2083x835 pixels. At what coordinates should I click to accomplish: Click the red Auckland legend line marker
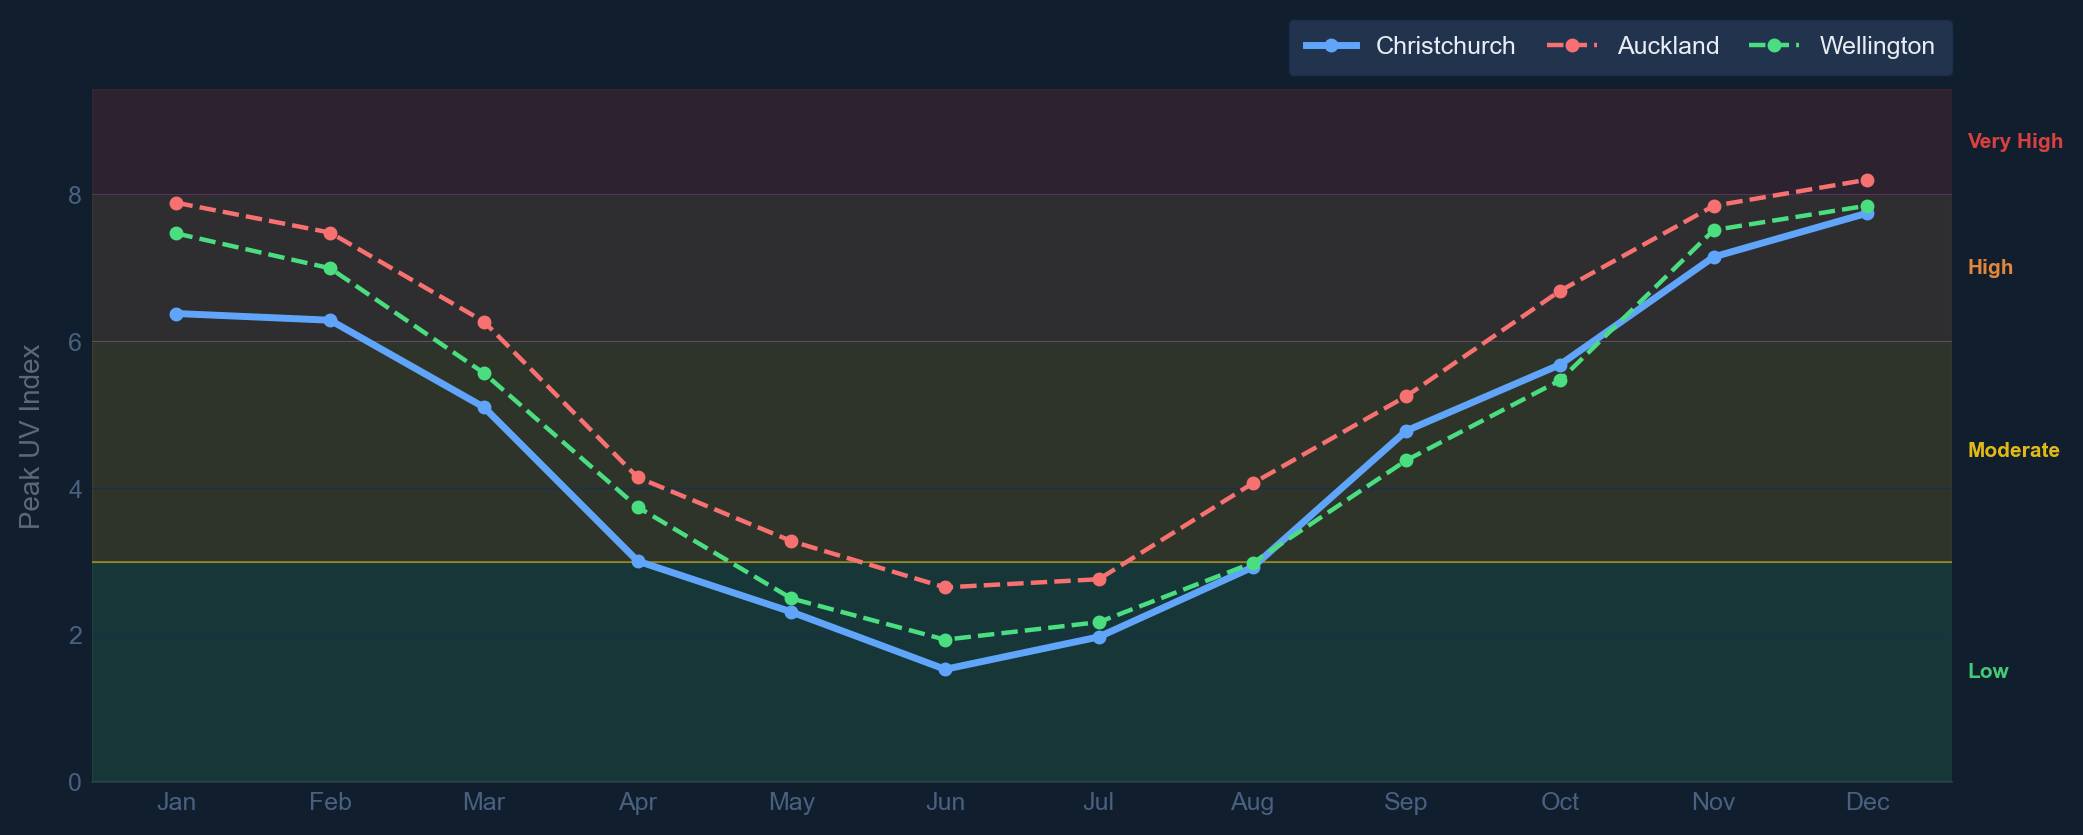[1574, 46]
